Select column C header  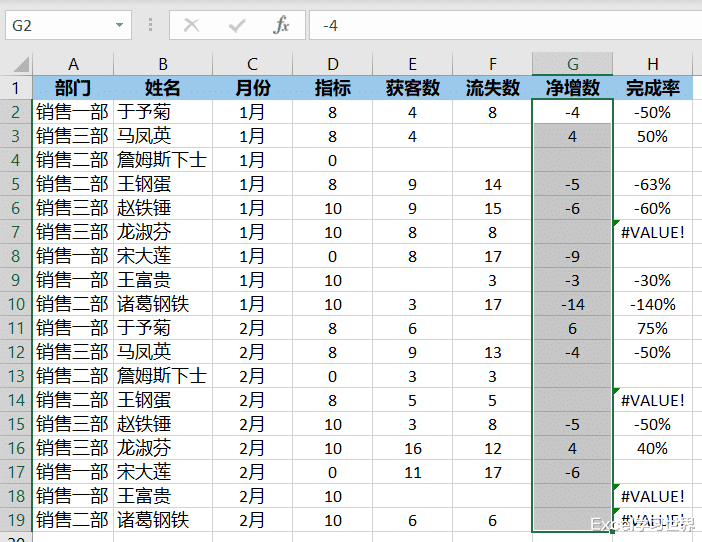[x=252, y=64]
